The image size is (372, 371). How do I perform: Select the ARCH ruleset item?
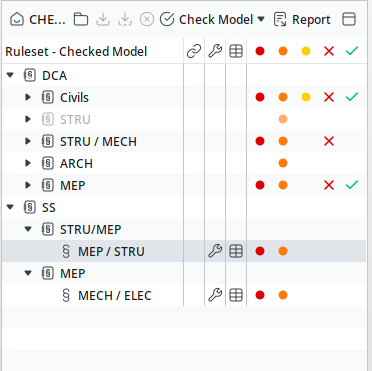click(x=76, y=163)
